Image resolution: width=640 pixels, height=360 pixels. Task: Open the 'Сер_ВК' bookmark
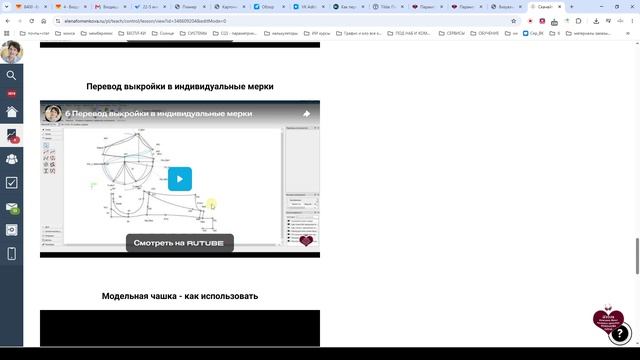(533, 33)
